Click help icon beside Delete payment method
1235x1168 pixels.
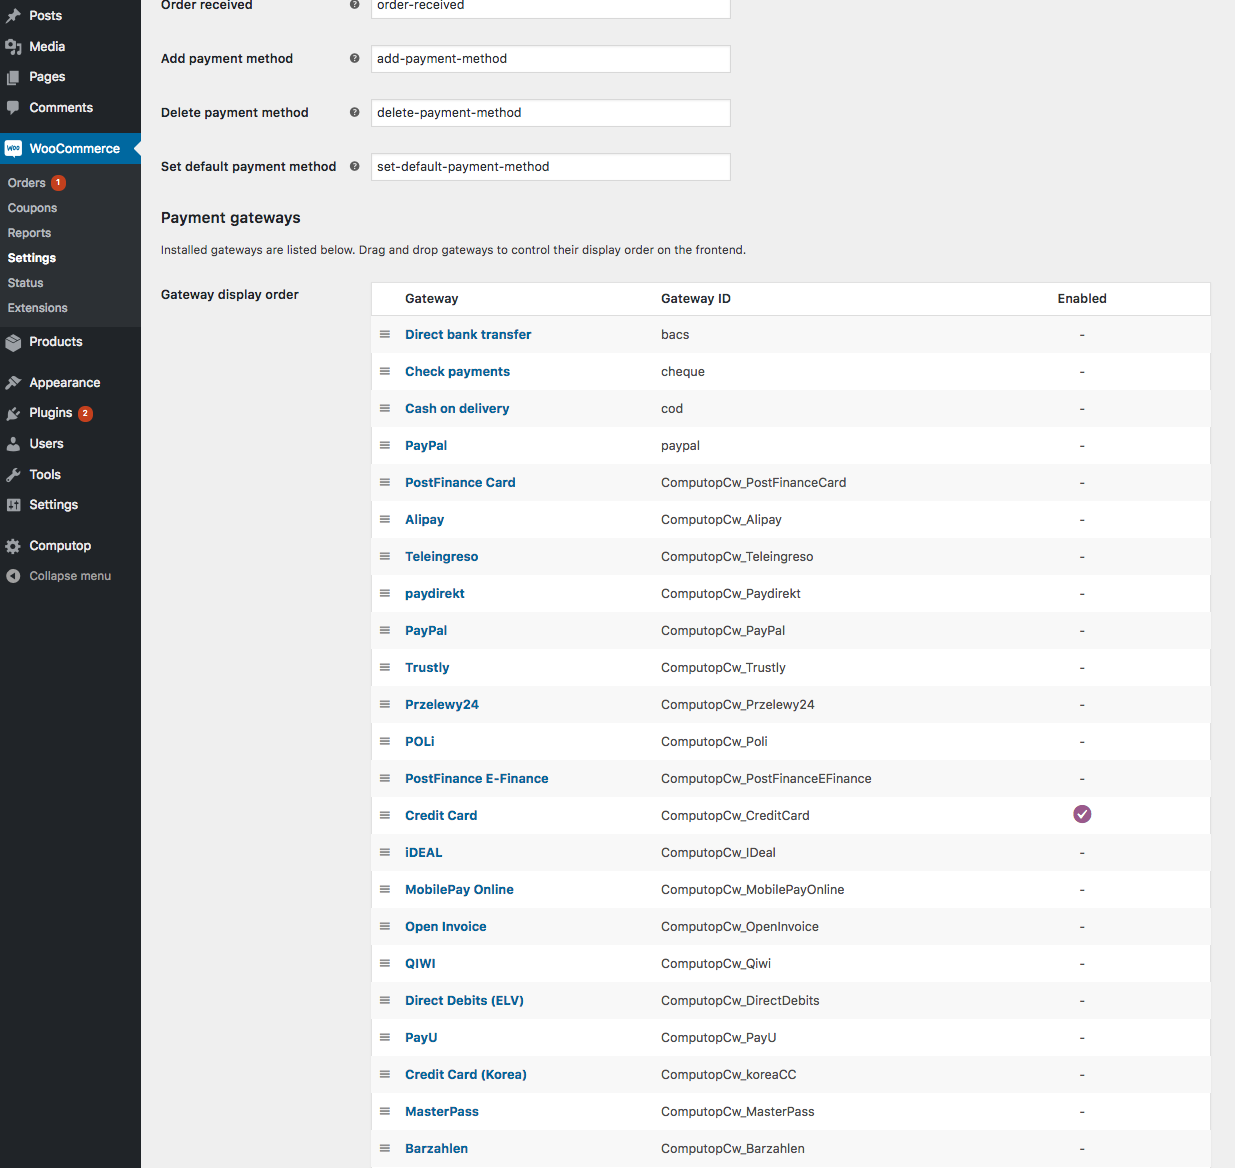coord(354,113)
